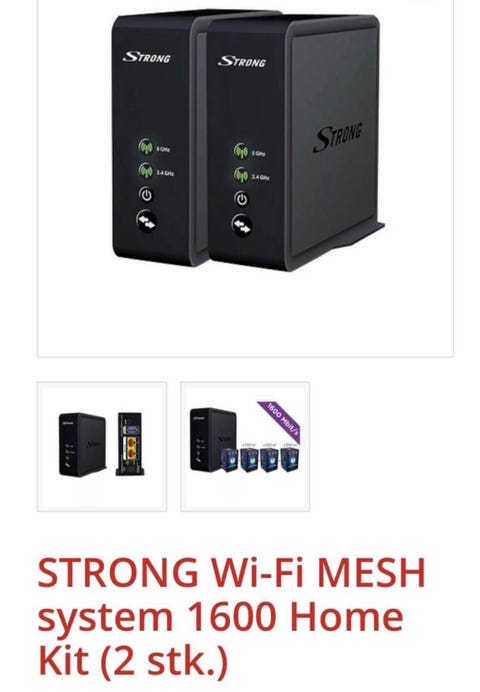Click the large STRONG logo on device side
This screenshot has height=692, width=480.
tap(338, 136)
